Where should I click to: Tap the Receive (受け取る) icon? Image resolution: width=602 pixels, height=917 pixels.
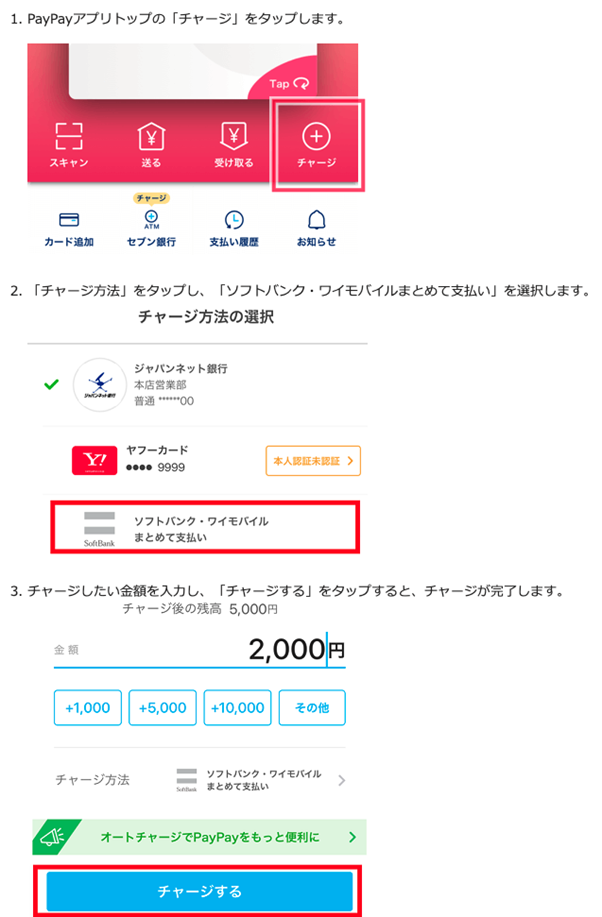click(x=234, y=136)
